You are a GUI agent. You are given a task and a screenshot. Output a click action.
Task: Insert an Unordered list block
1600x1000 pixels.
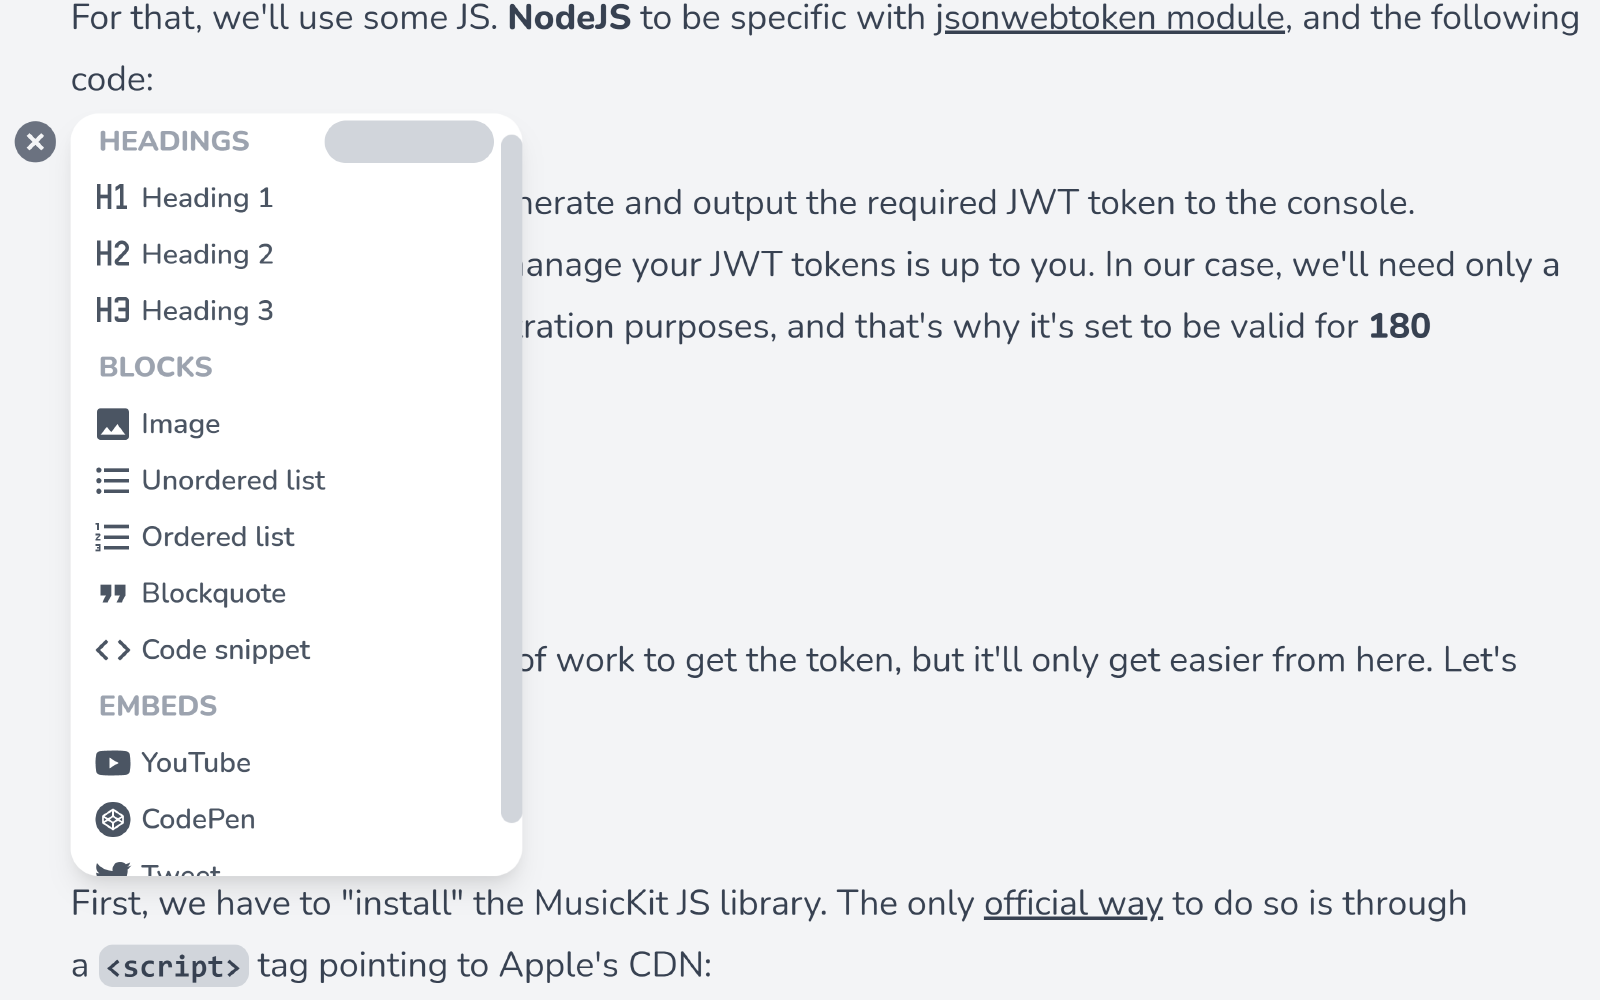(233, 481)
